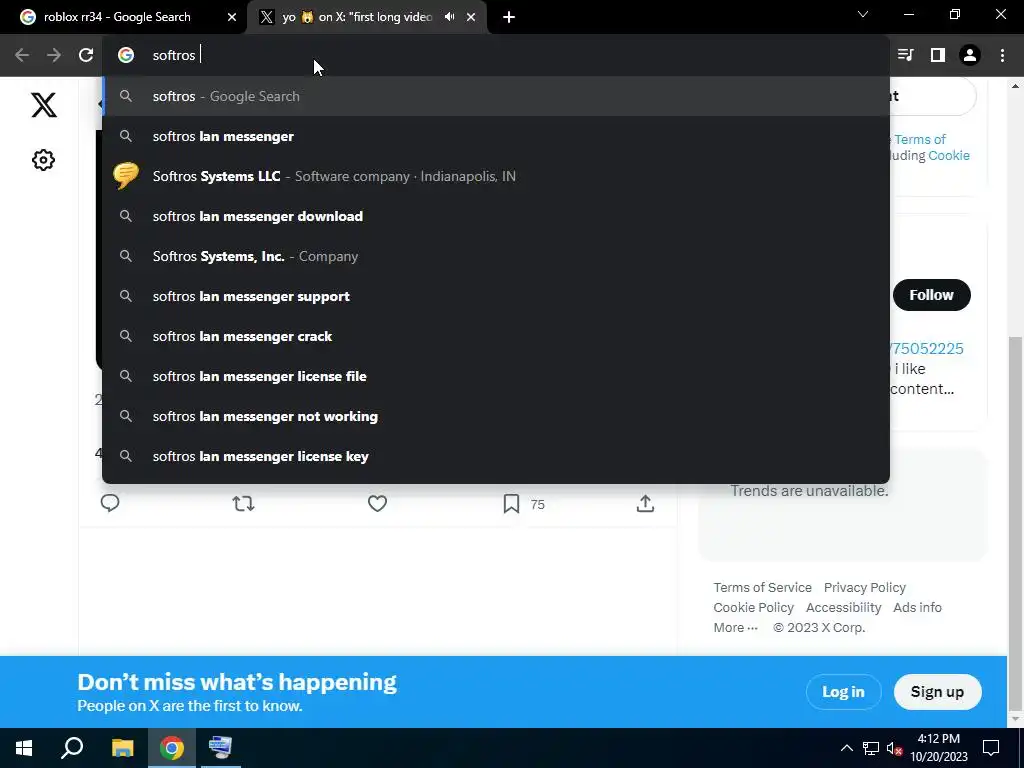Bookmark the post showing 75
Image resolution: width=1024 pixels, height=768 pixels.
tap(511, 504)
